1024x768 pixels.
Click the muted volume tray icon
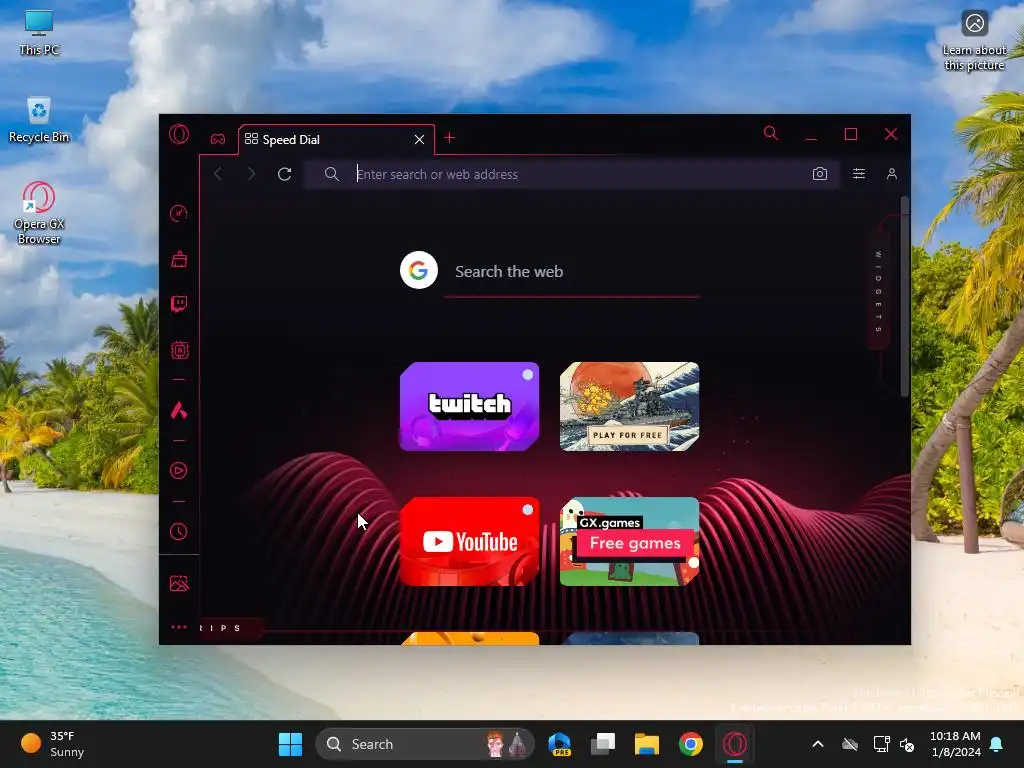click(x=907, y=744)
